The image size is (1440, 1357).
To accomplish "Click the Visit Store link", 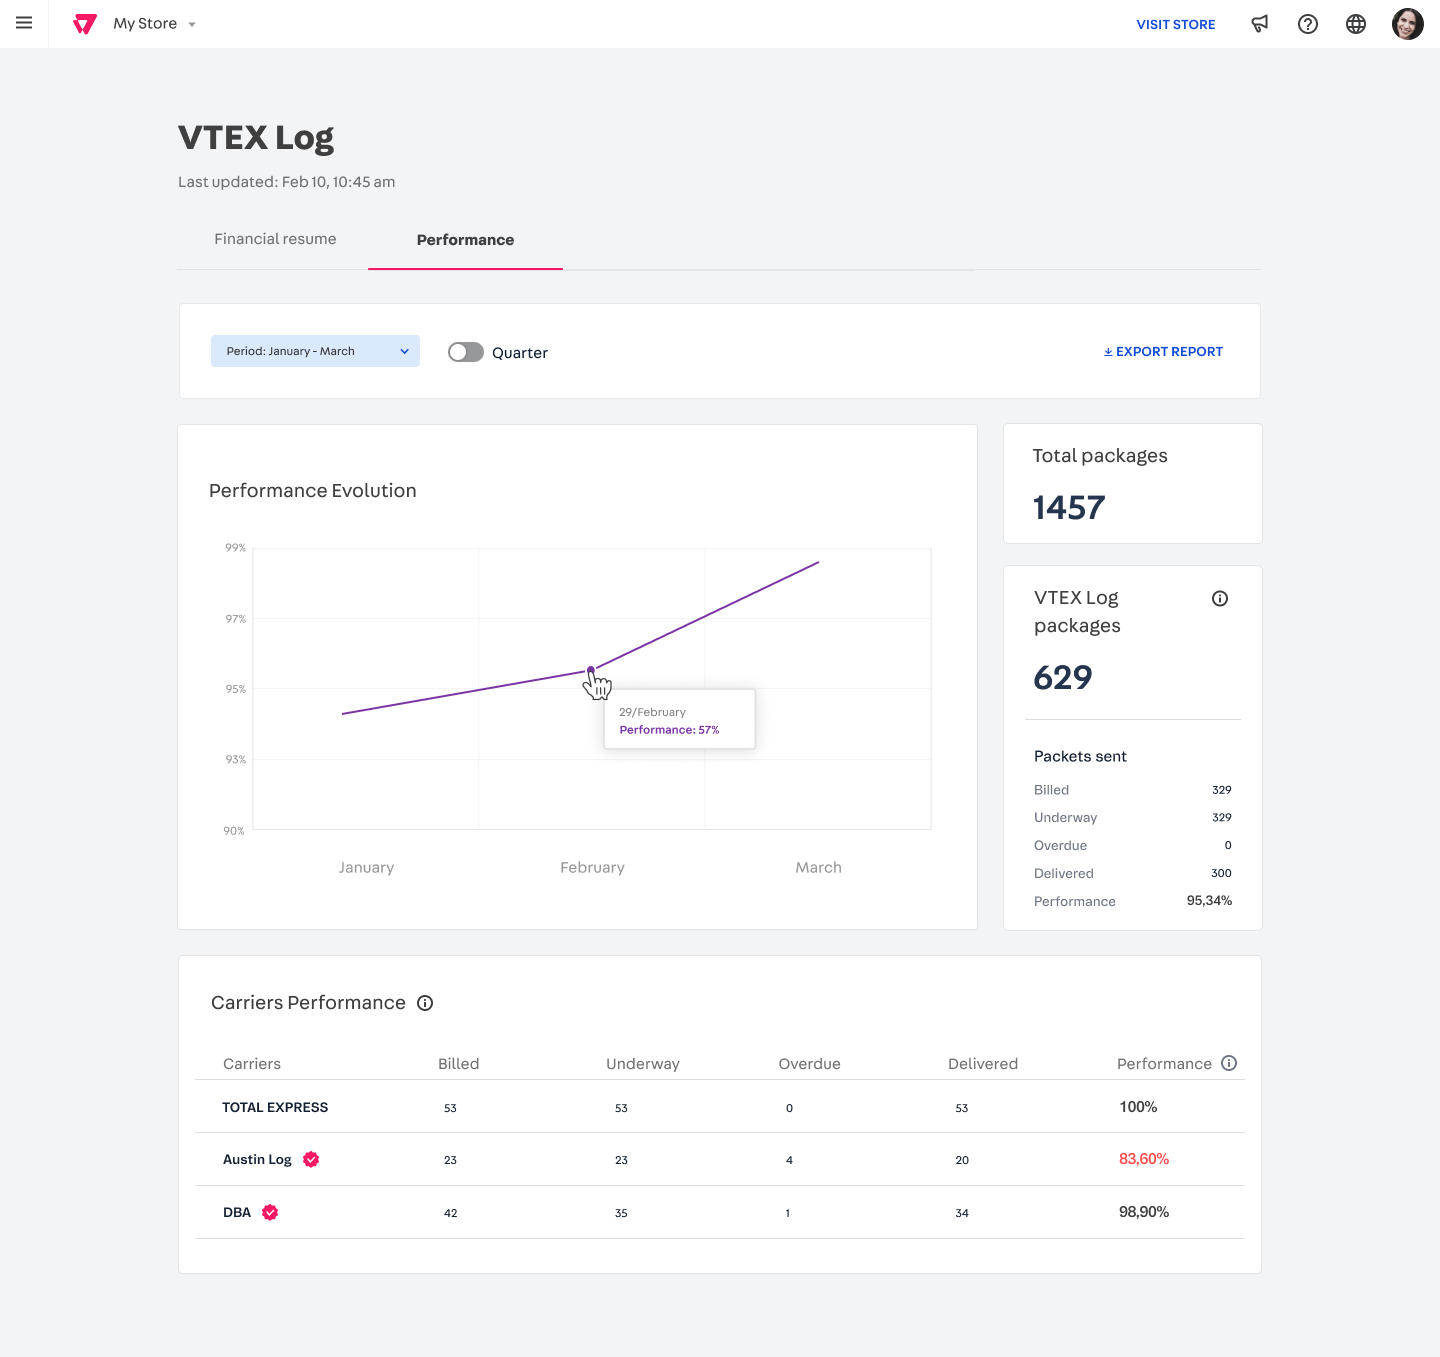I will (1175, 24).
